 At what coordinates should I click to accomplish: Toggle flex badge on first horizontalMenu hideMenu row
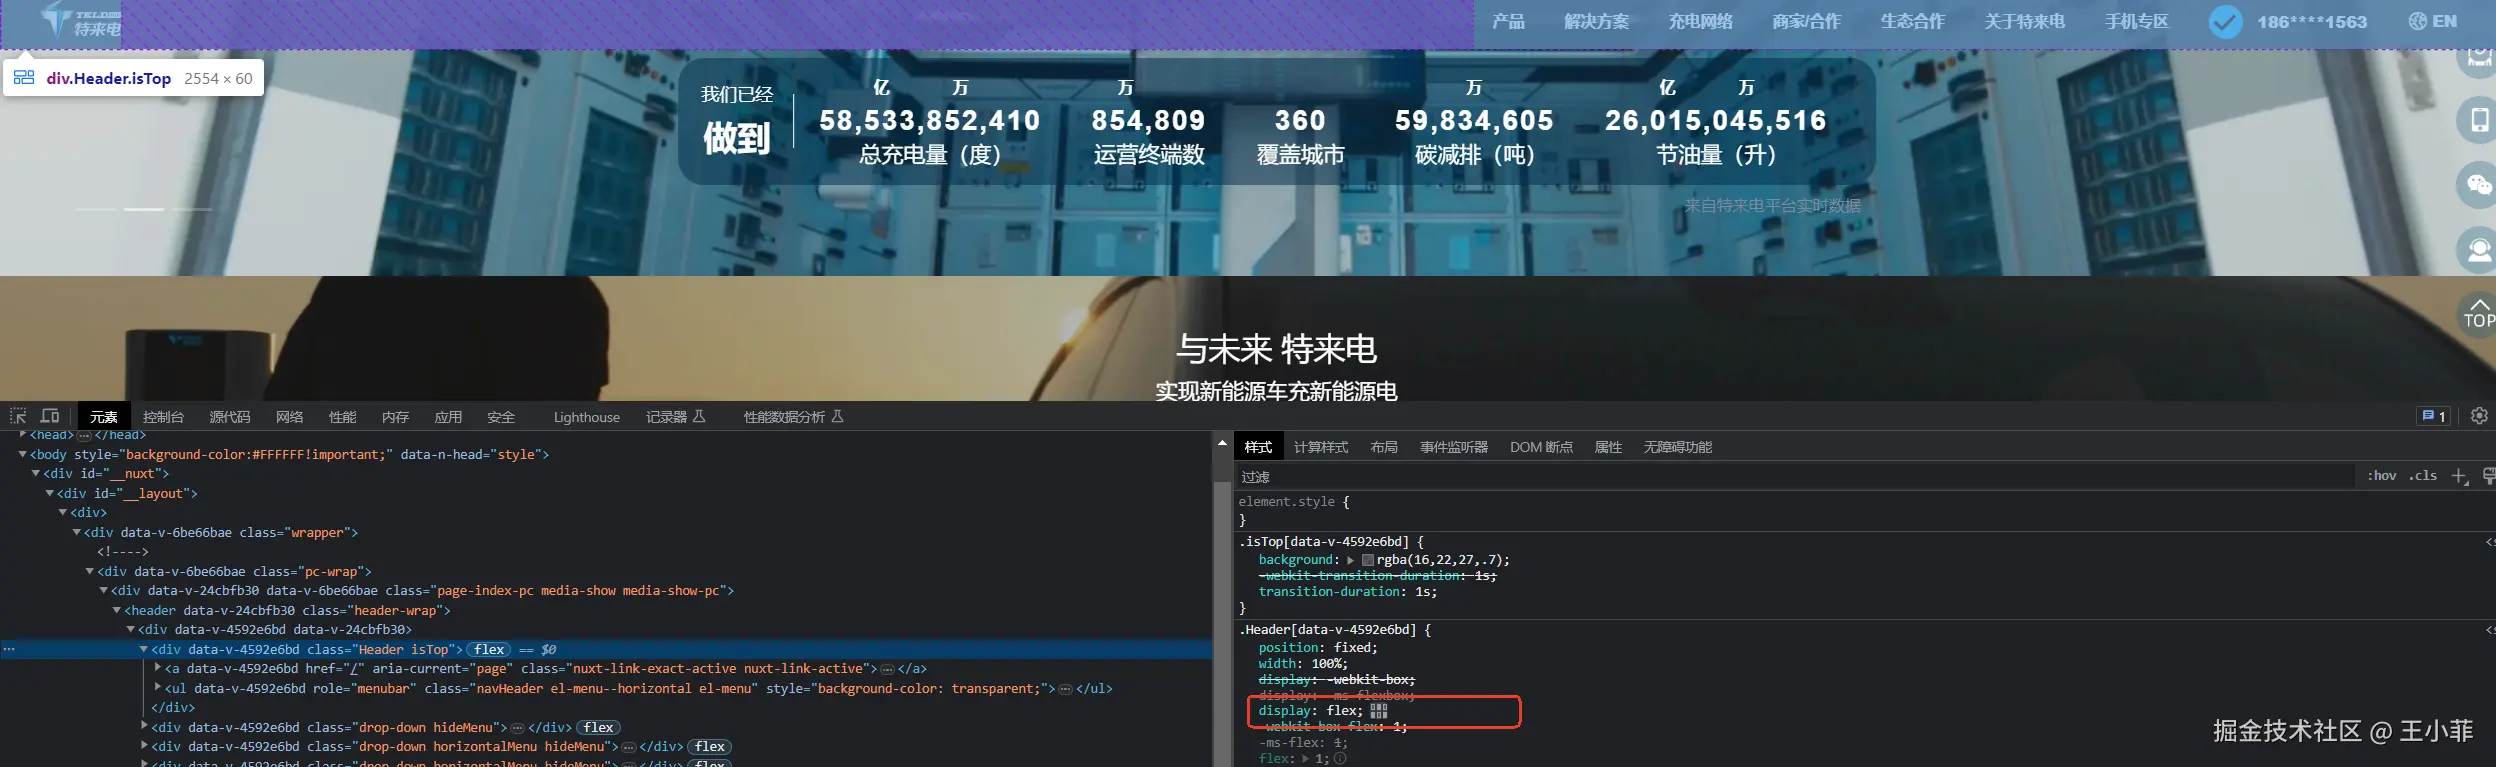pos(710,747)
